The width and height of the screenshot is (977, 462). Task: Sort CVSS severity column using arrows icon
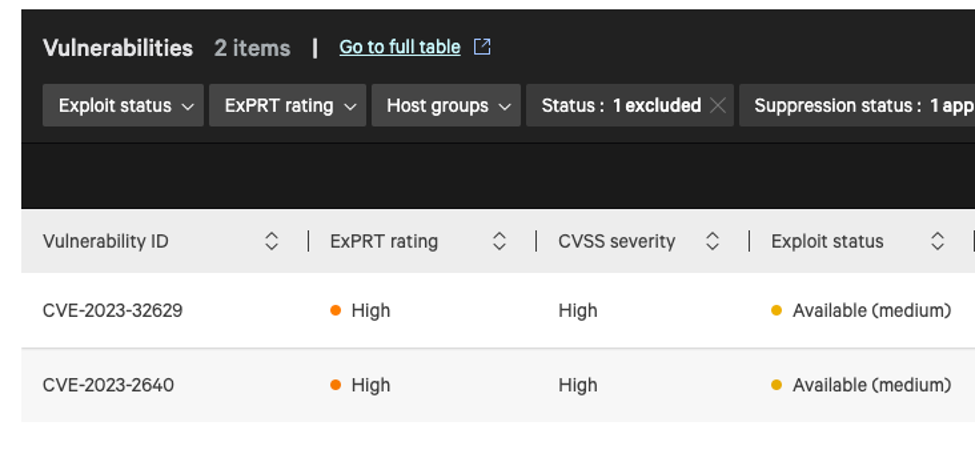[712, 241]
